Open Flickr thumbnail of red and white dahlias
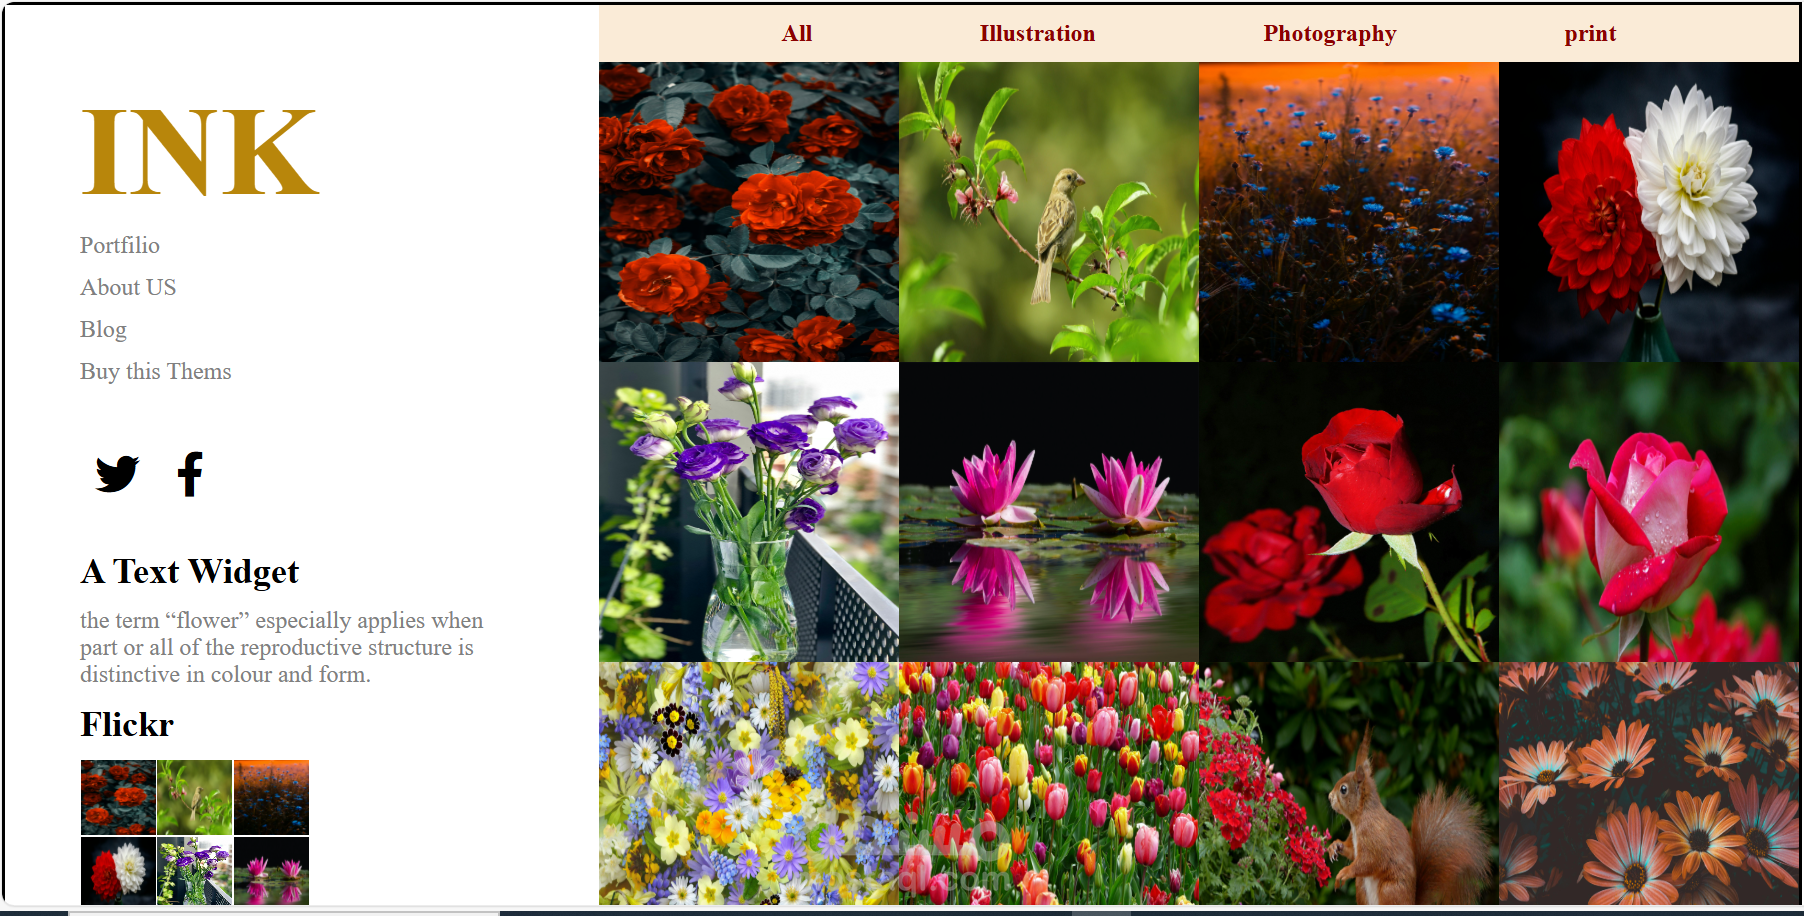Screen dimensions: 1804x916 (x=118, y=871)
